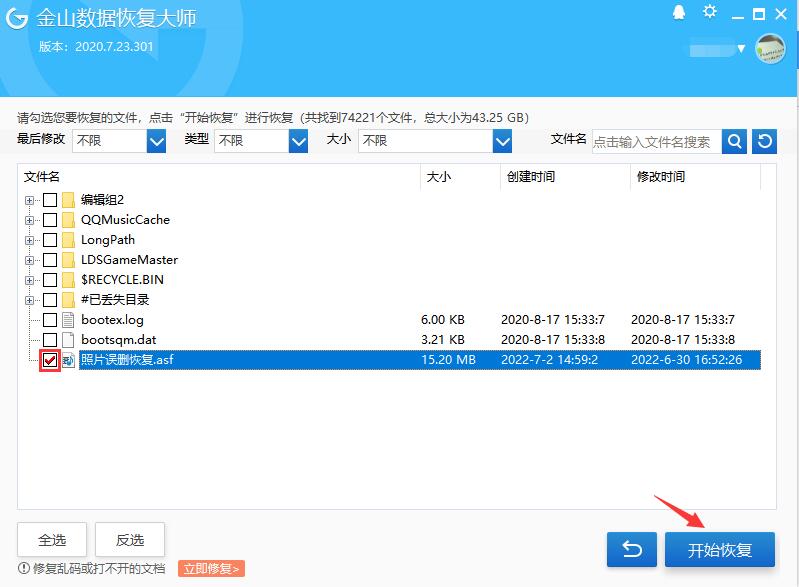Click the magnifier search button
This screenshot has width=799, height=587.
pos(734,141)
